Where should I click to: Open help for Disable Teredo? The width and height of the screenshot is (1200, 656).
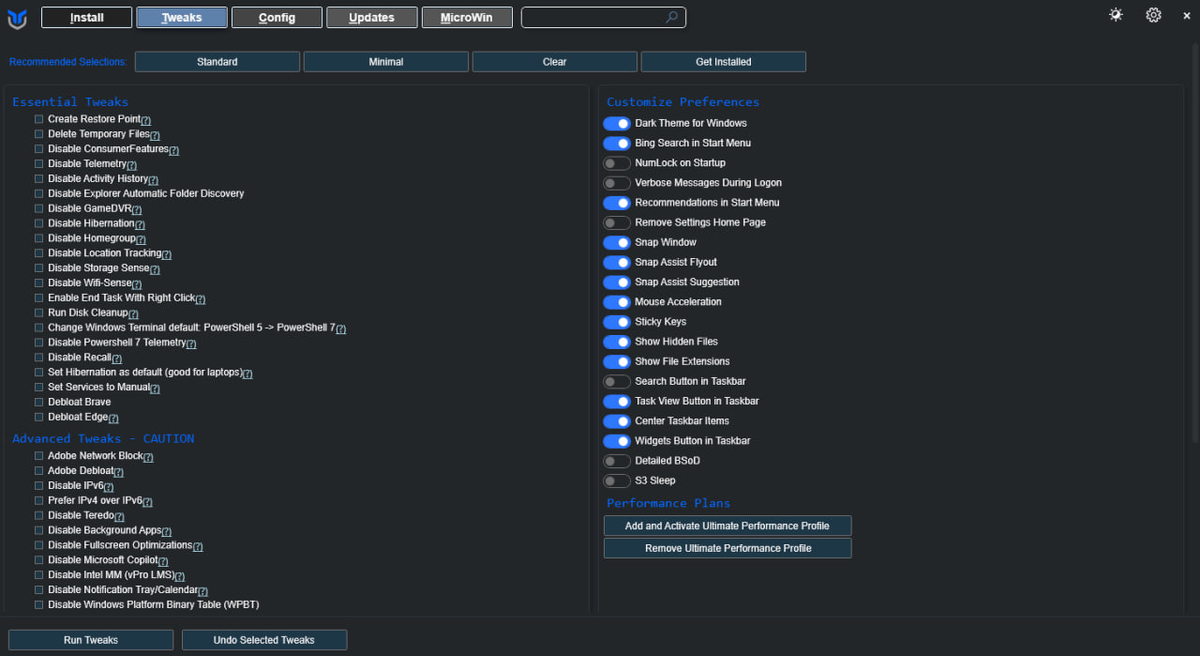118,517
